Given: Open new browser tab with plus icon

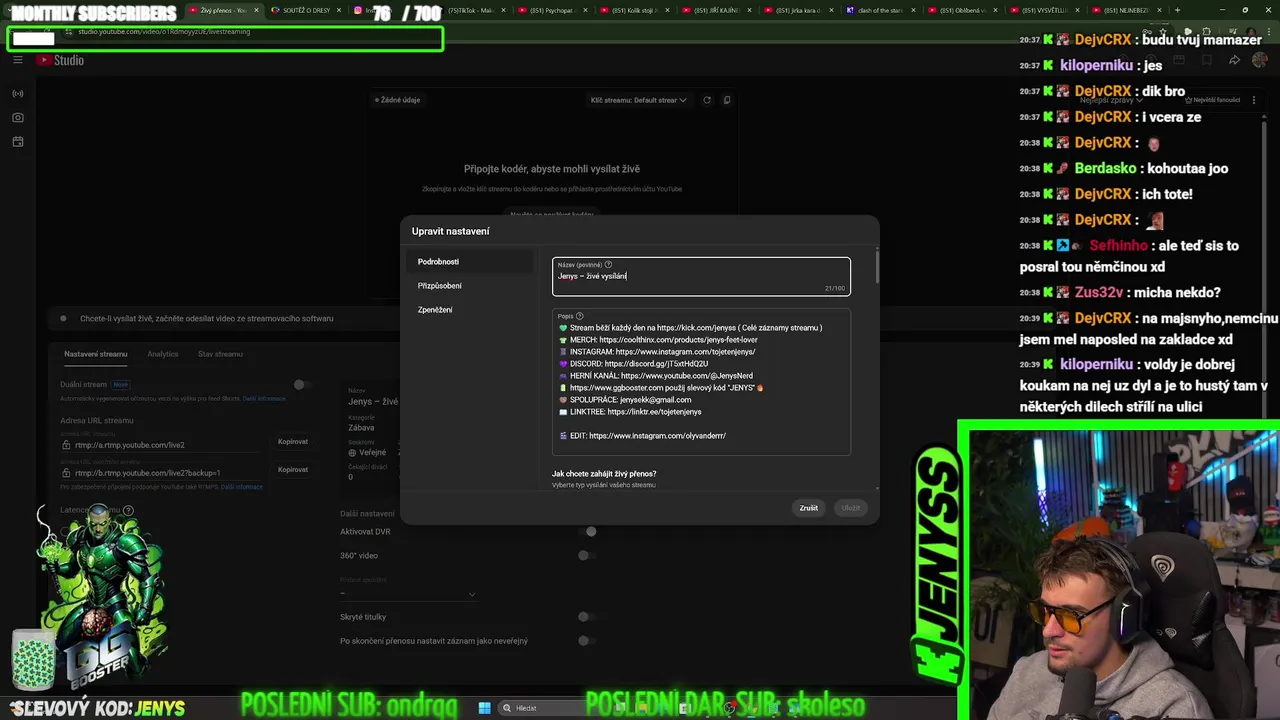Looking at the screenshot, I should [x=1178, y=10].
